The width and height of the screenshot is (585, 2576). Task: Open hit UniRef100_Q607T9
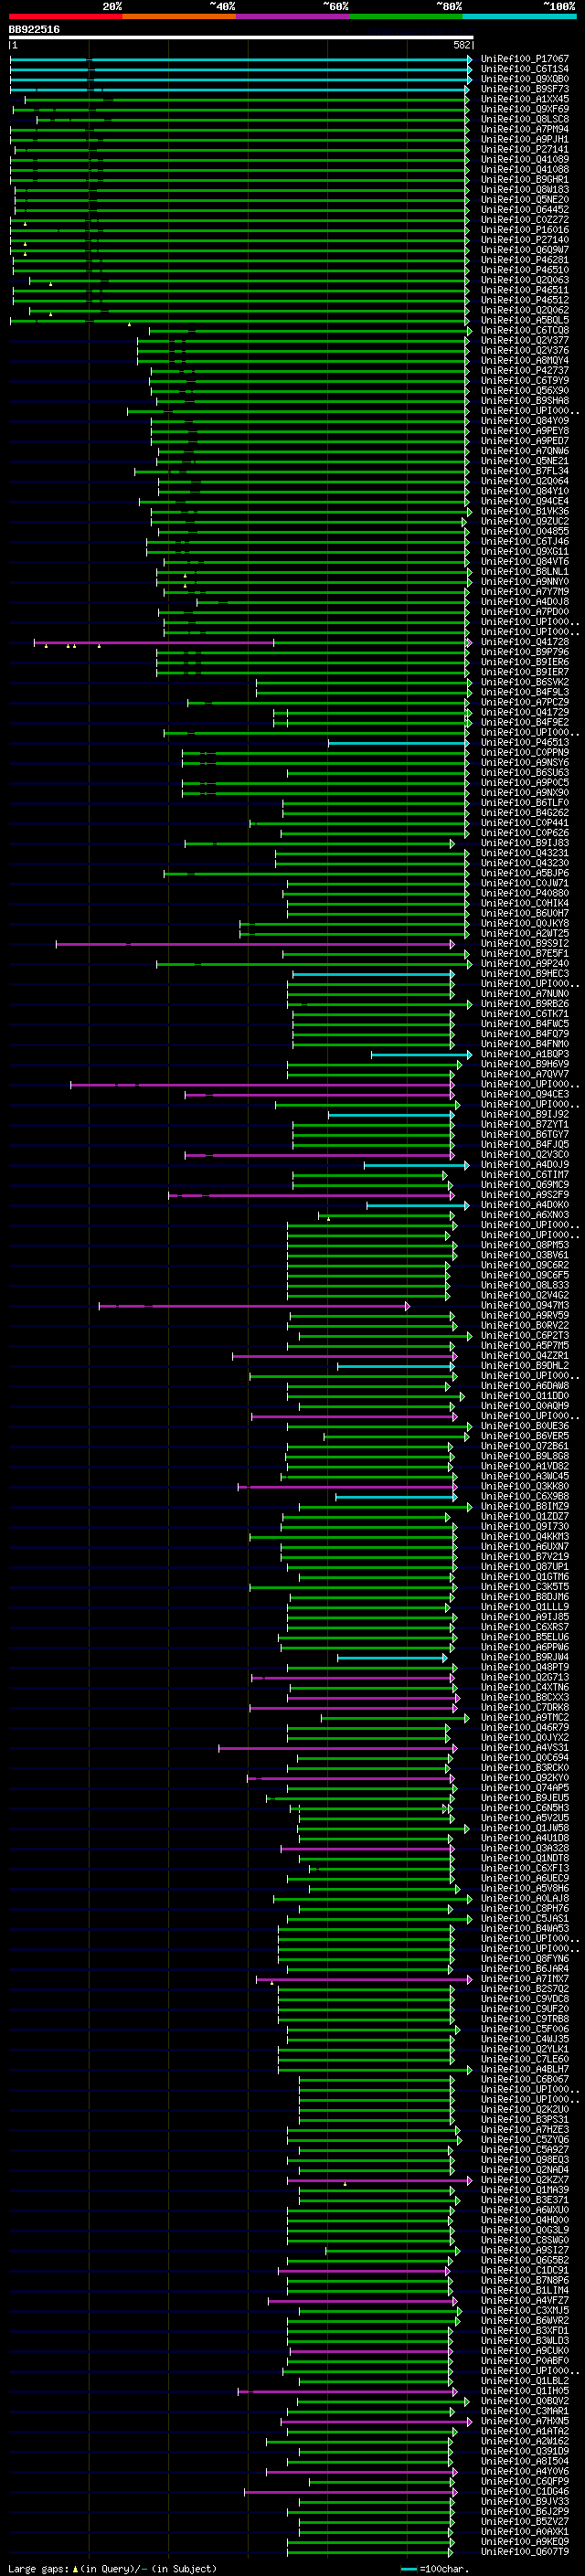[524, 2551]
